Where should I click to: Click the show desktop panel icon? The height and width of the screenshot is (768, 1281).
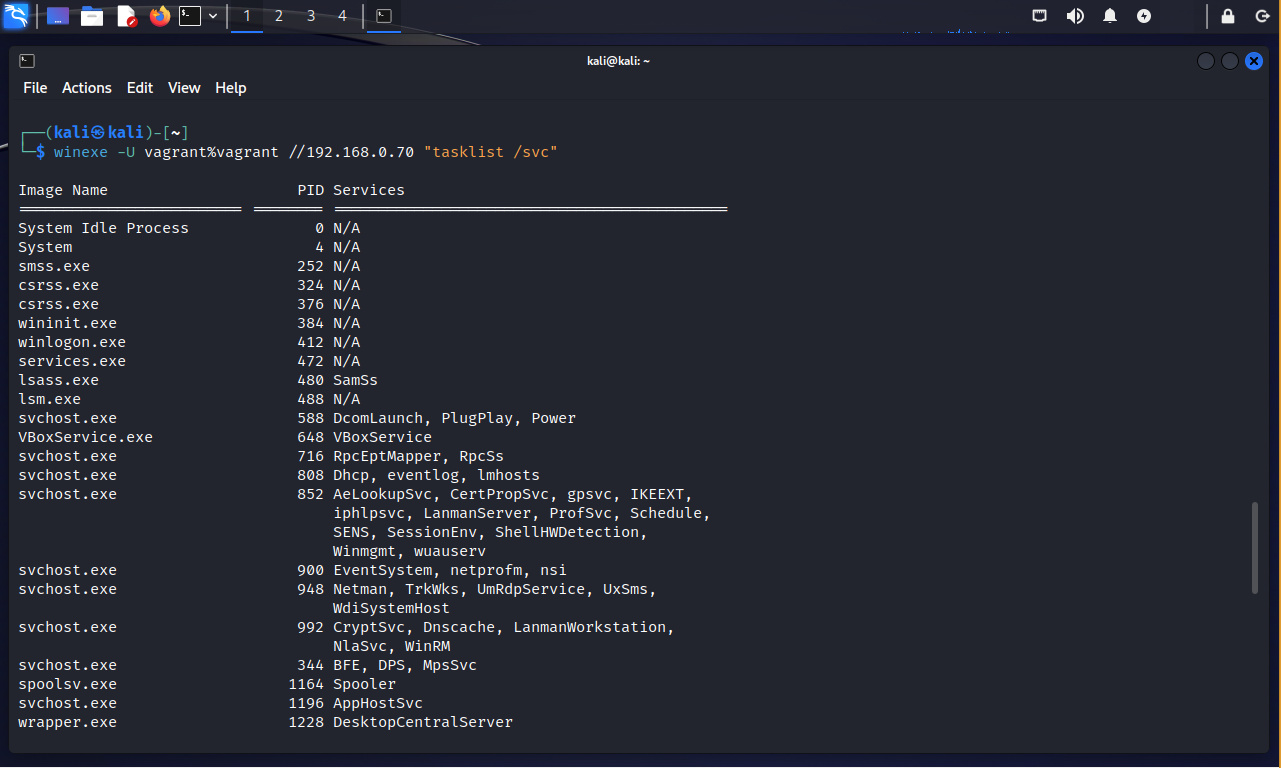coord(58,16)
